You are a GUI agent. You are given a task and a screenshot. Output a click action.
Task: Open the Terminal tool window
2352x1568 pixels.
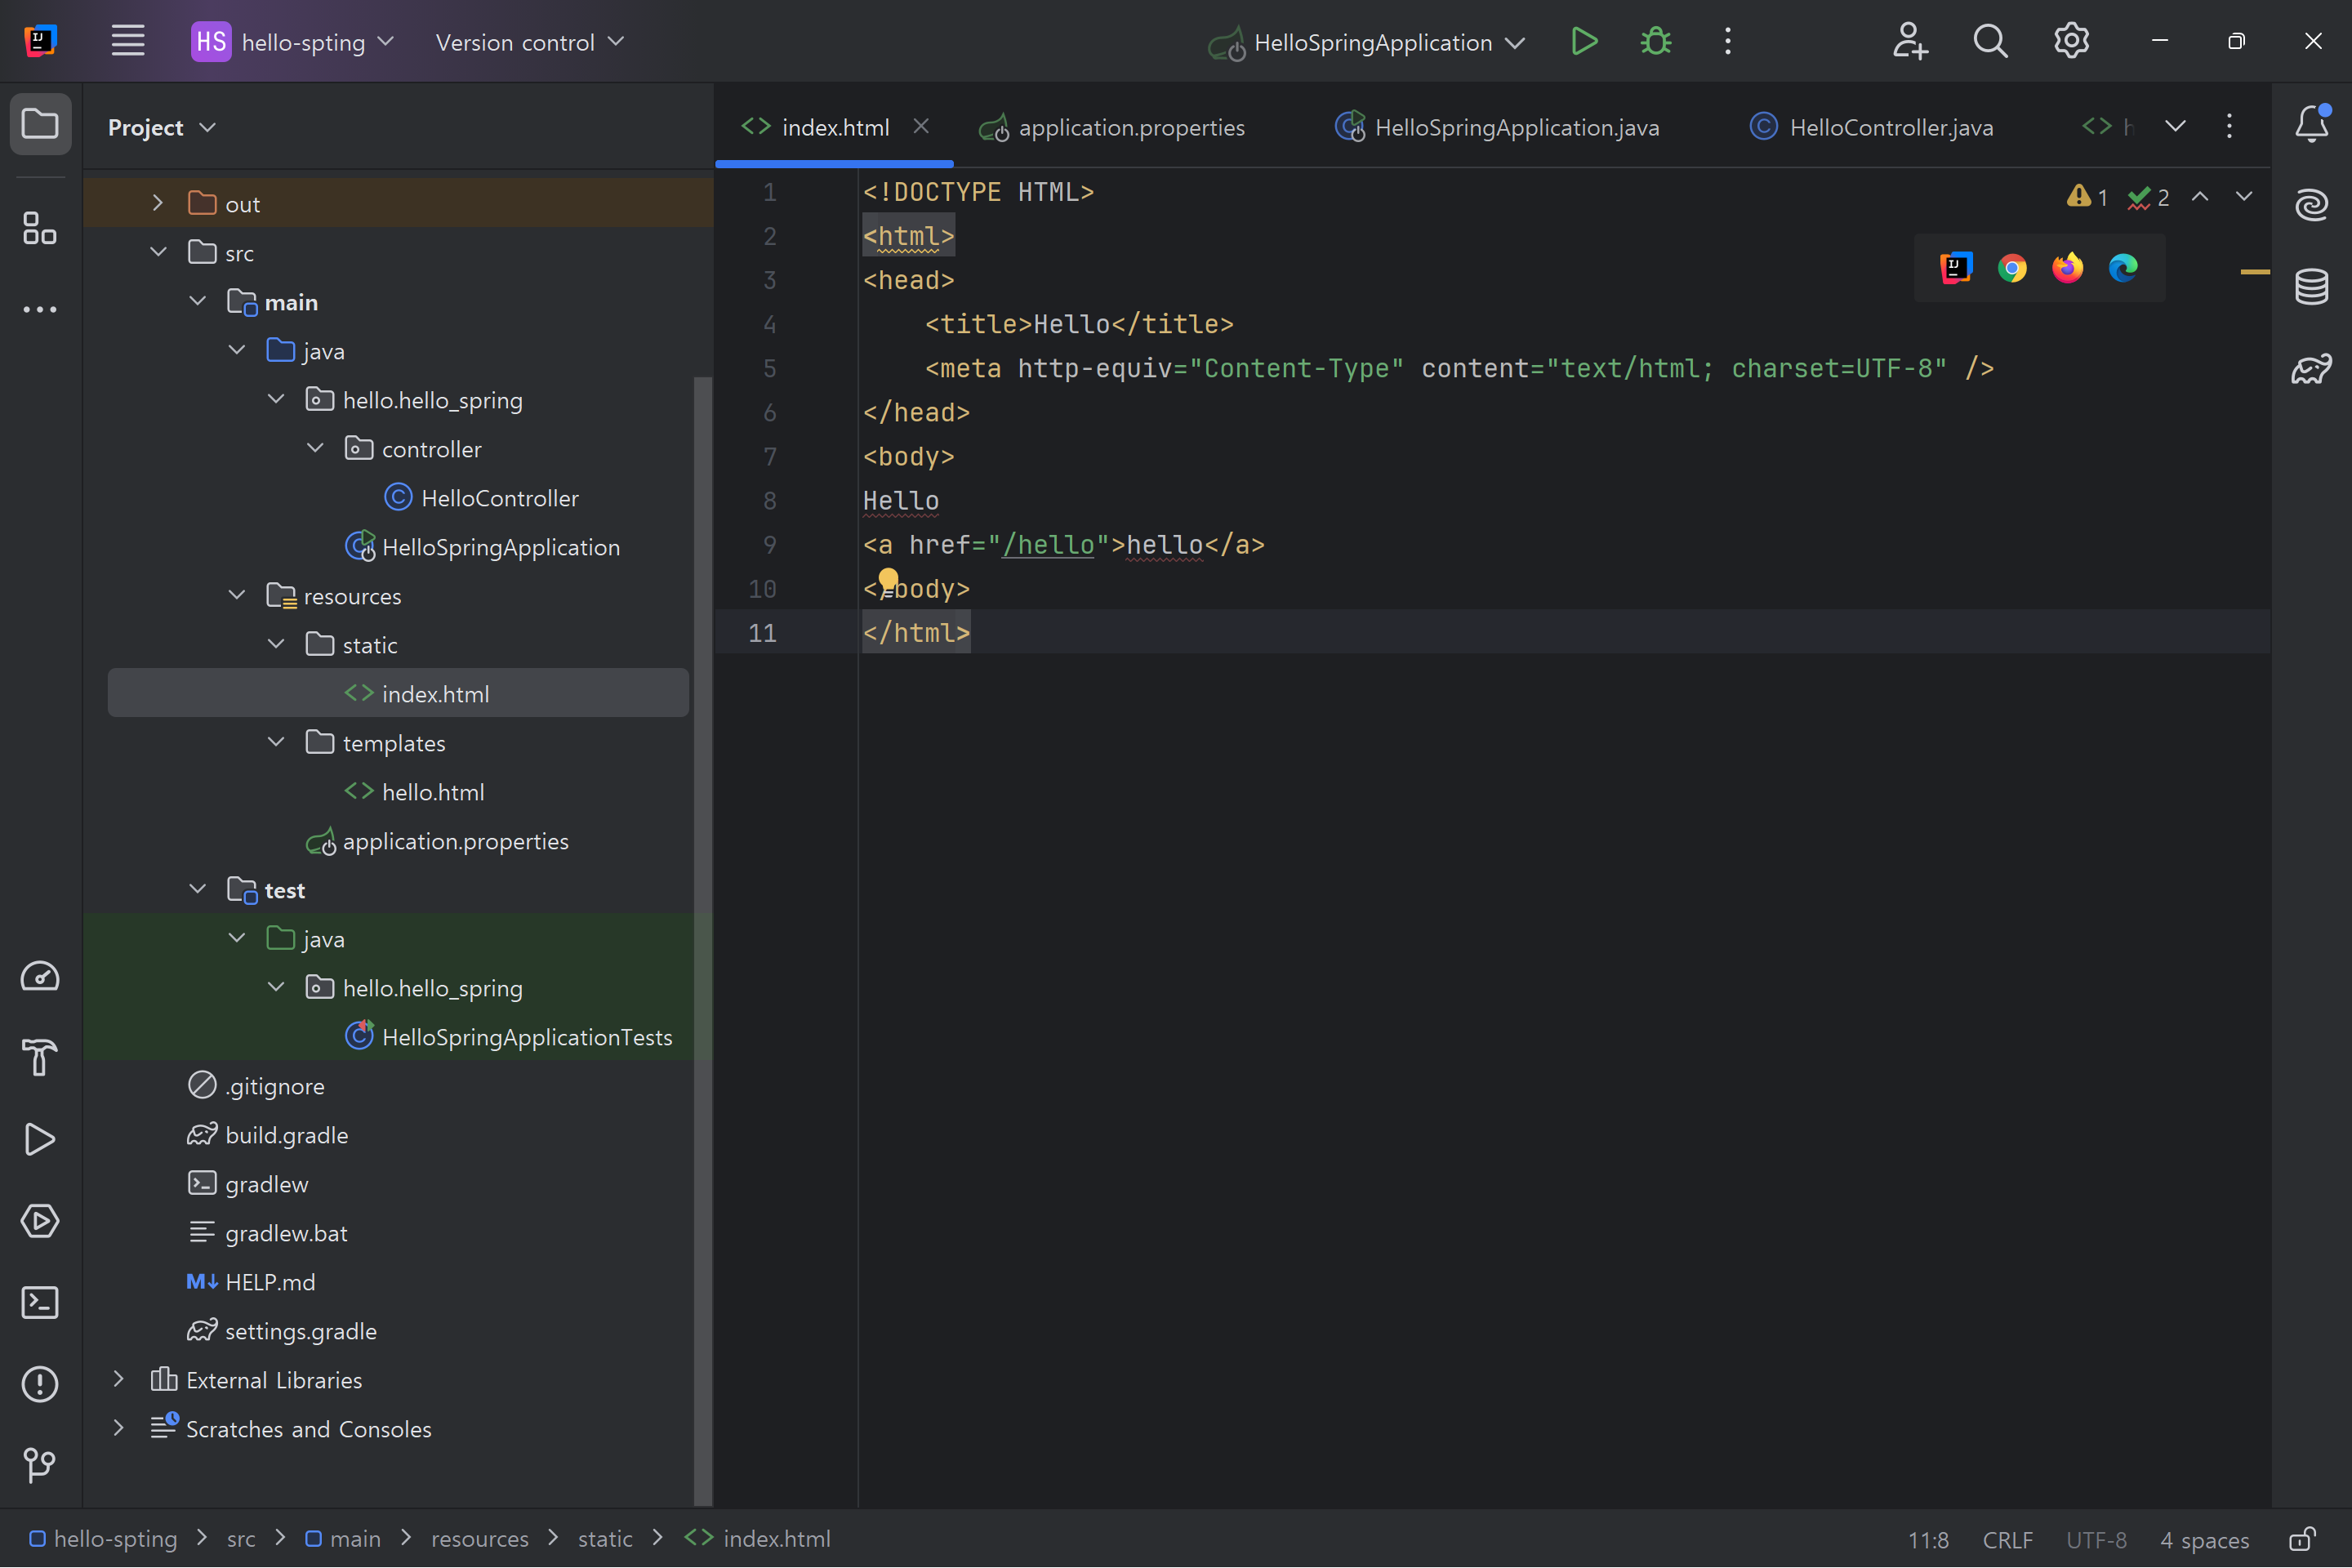(x=40, y=1302)
